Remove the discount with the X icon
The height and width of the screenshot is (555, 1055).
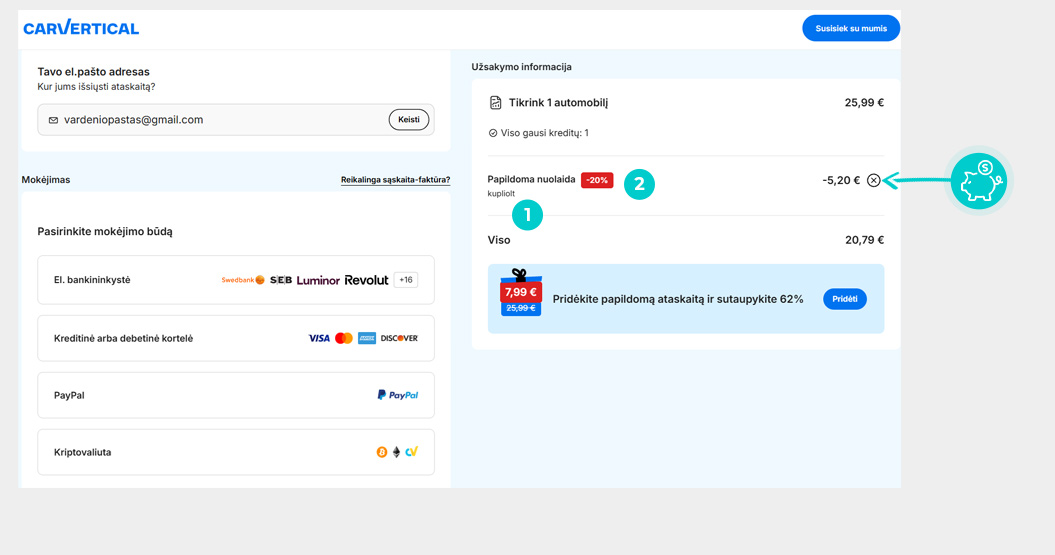(x=873, y=181)
